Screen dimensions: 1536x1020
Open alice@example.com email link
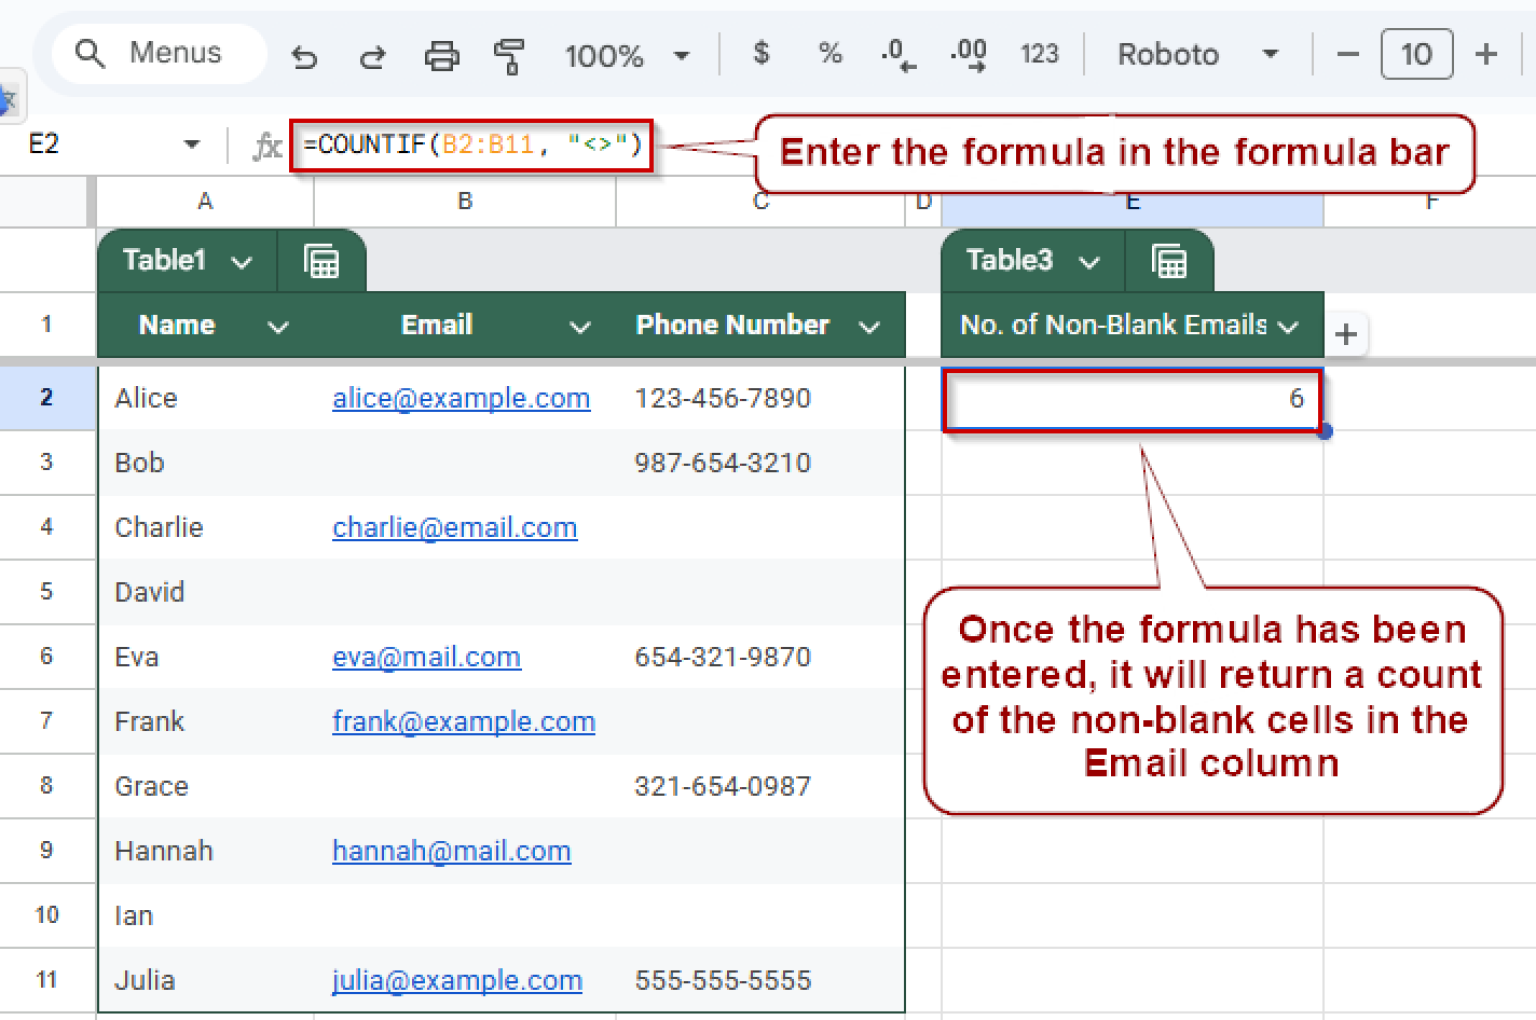point(461,398)
